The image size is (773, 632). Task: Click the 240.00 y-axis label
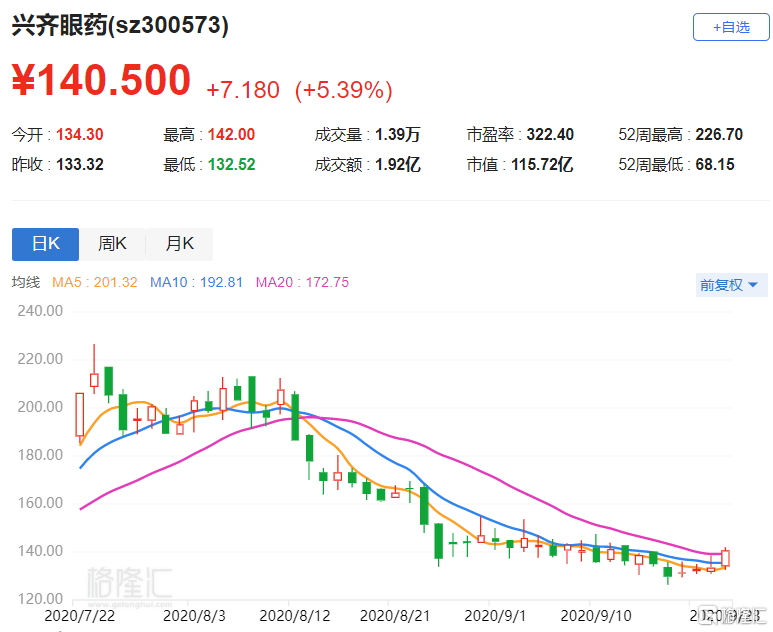40,311
